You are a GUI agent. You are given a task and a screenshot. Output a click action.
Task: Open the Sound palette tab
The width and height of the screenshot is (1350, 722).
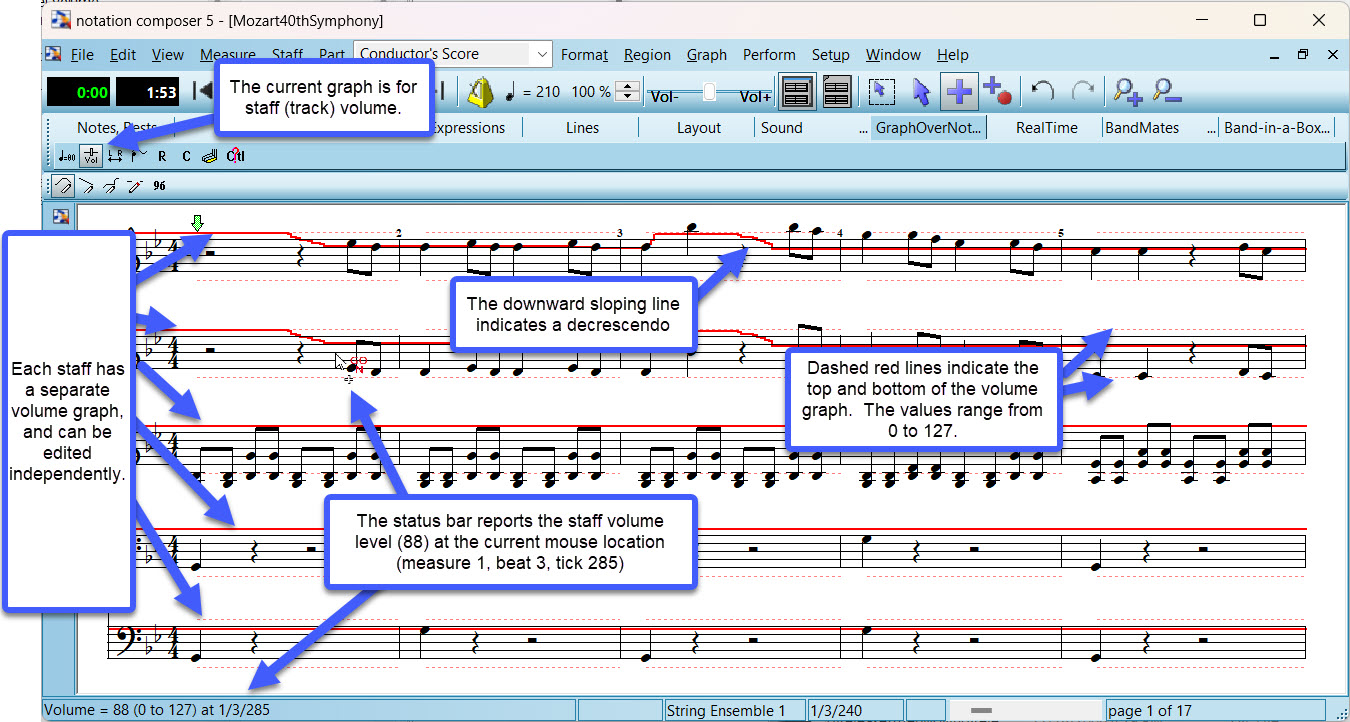(781, 128)
